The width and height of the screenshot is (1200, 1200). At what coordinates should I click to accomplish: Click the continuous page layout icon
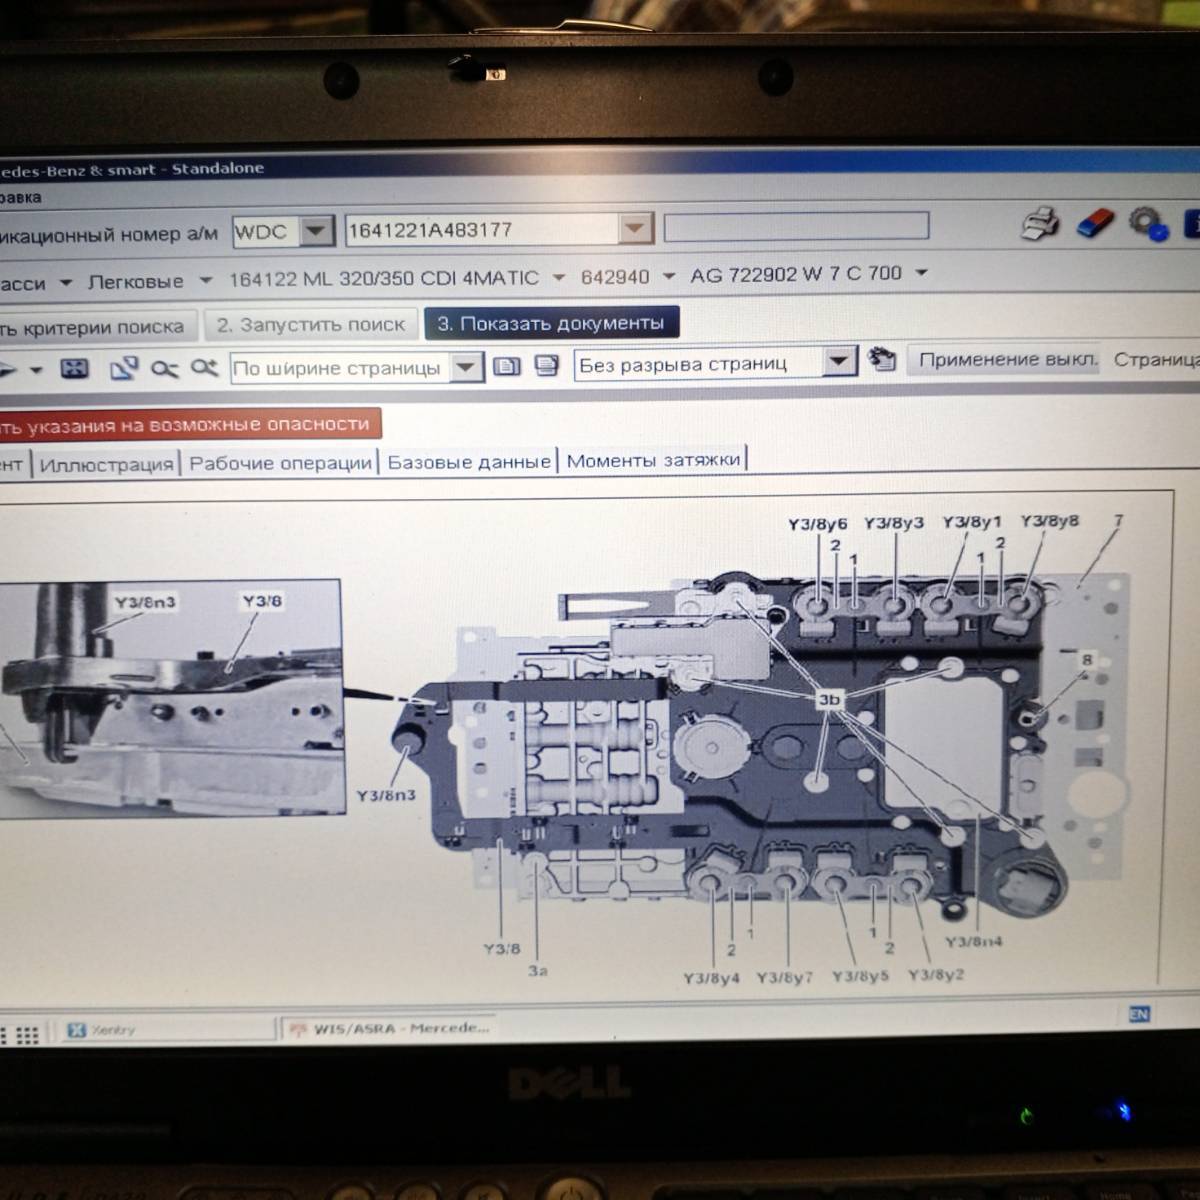point(546,366)
